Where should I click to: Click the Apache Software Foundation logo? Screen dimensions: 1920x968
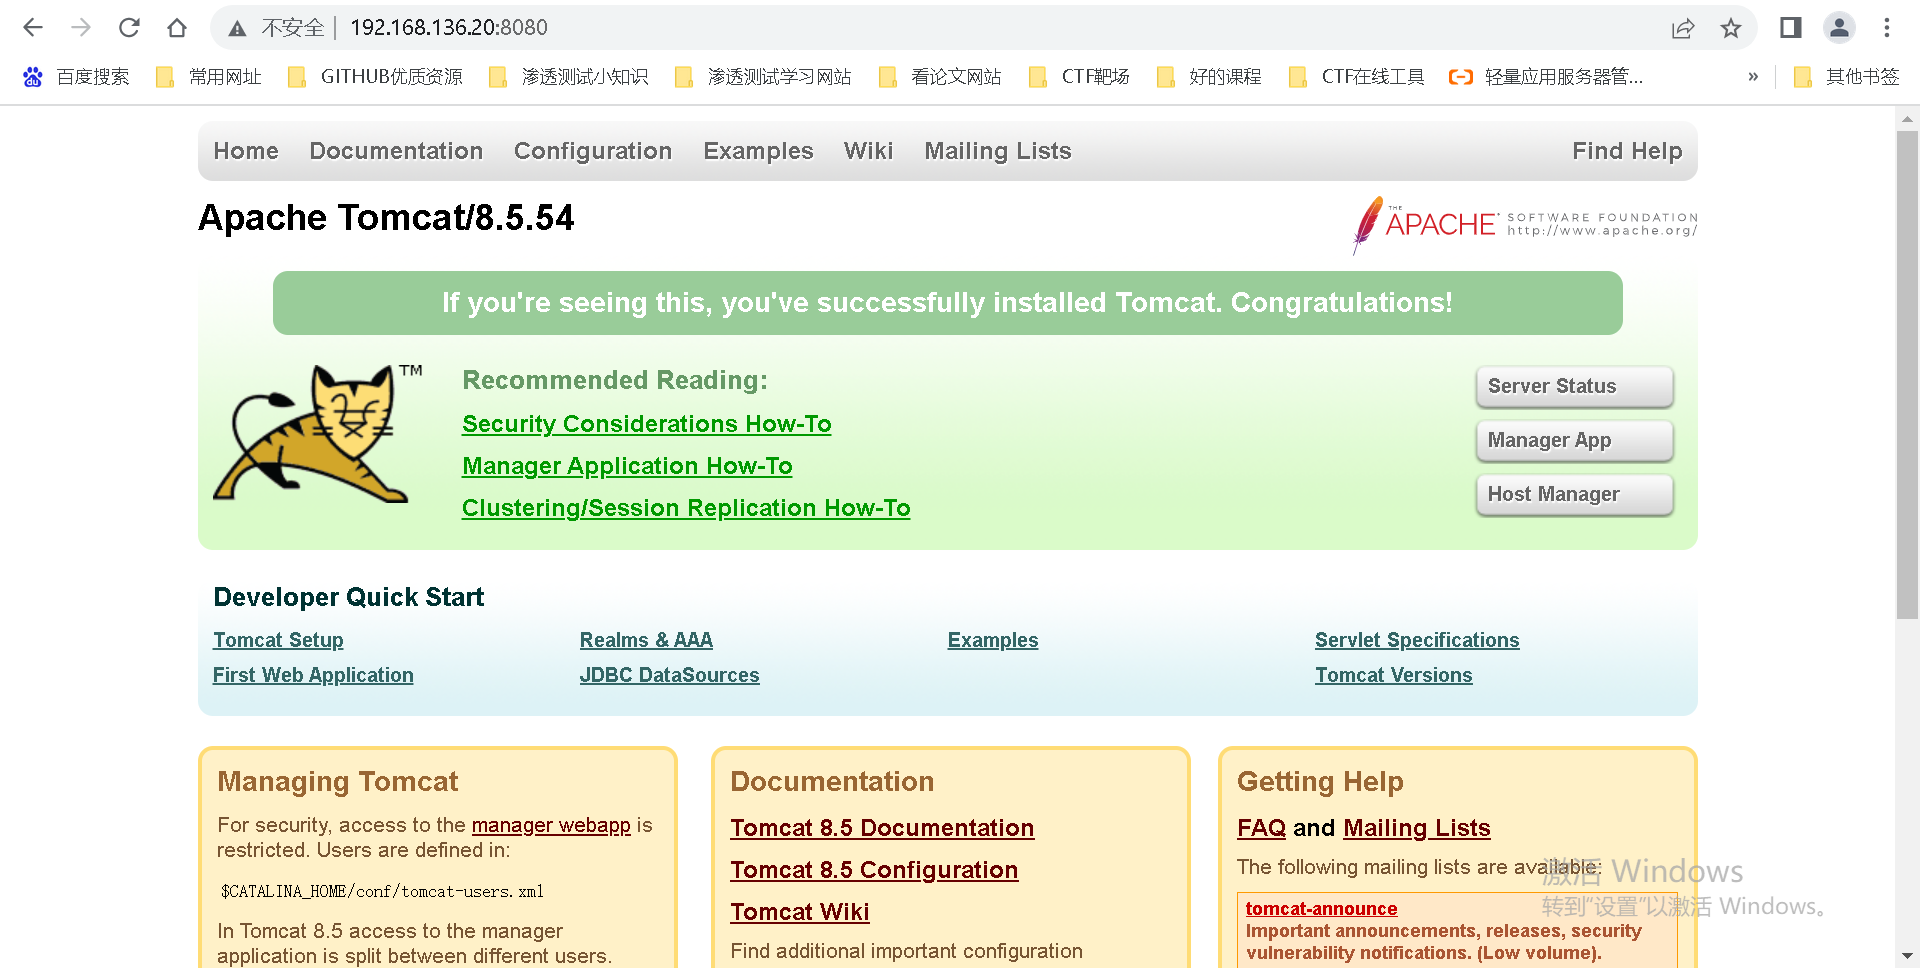(x=1524, y=225)
